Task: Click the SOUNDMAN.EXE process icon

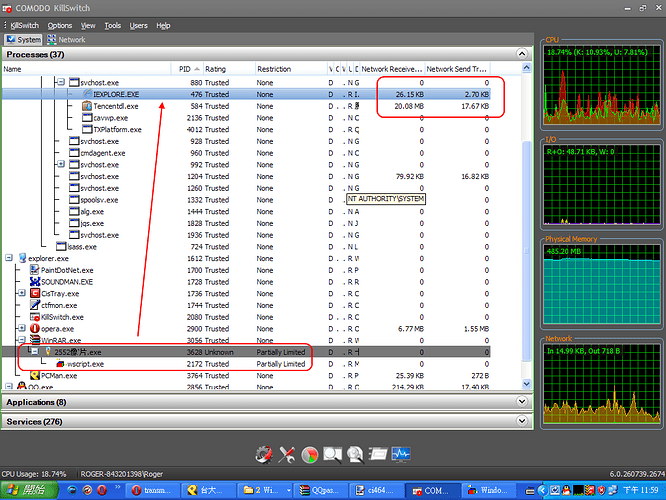Action: click(34, 282)
